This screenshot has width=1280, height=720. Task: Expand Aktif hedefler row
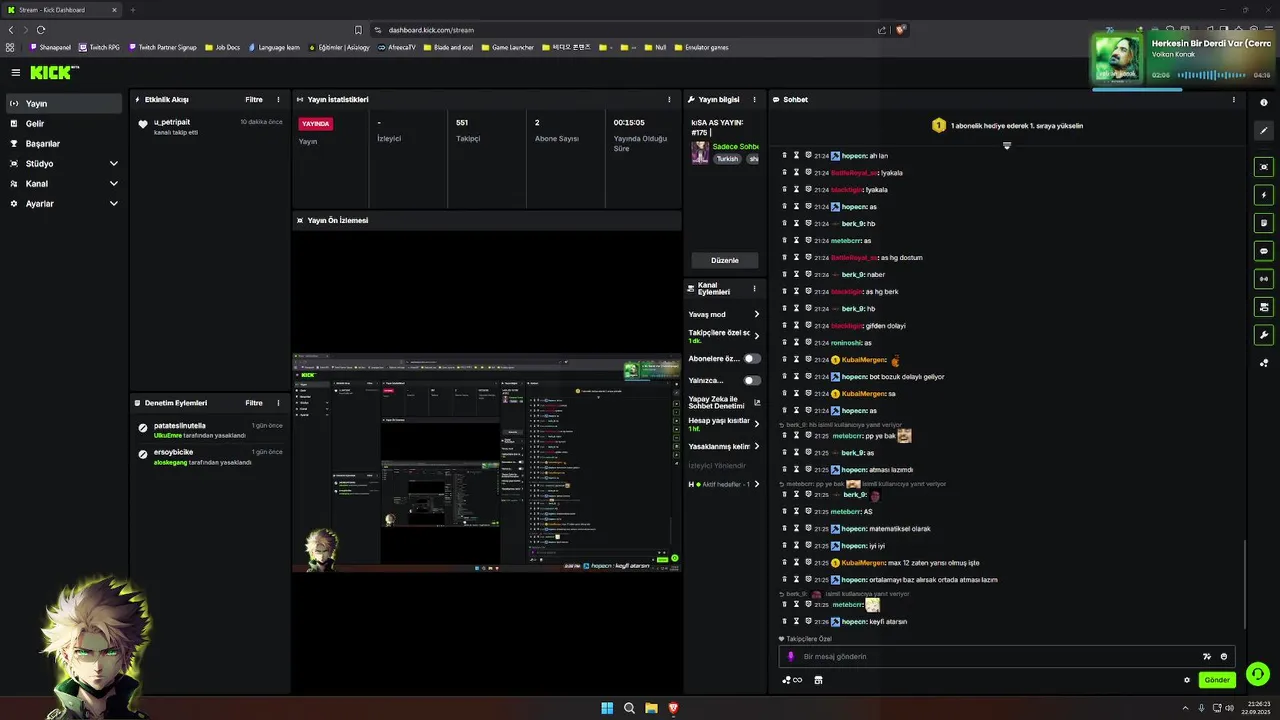click(x=724, y=484)
